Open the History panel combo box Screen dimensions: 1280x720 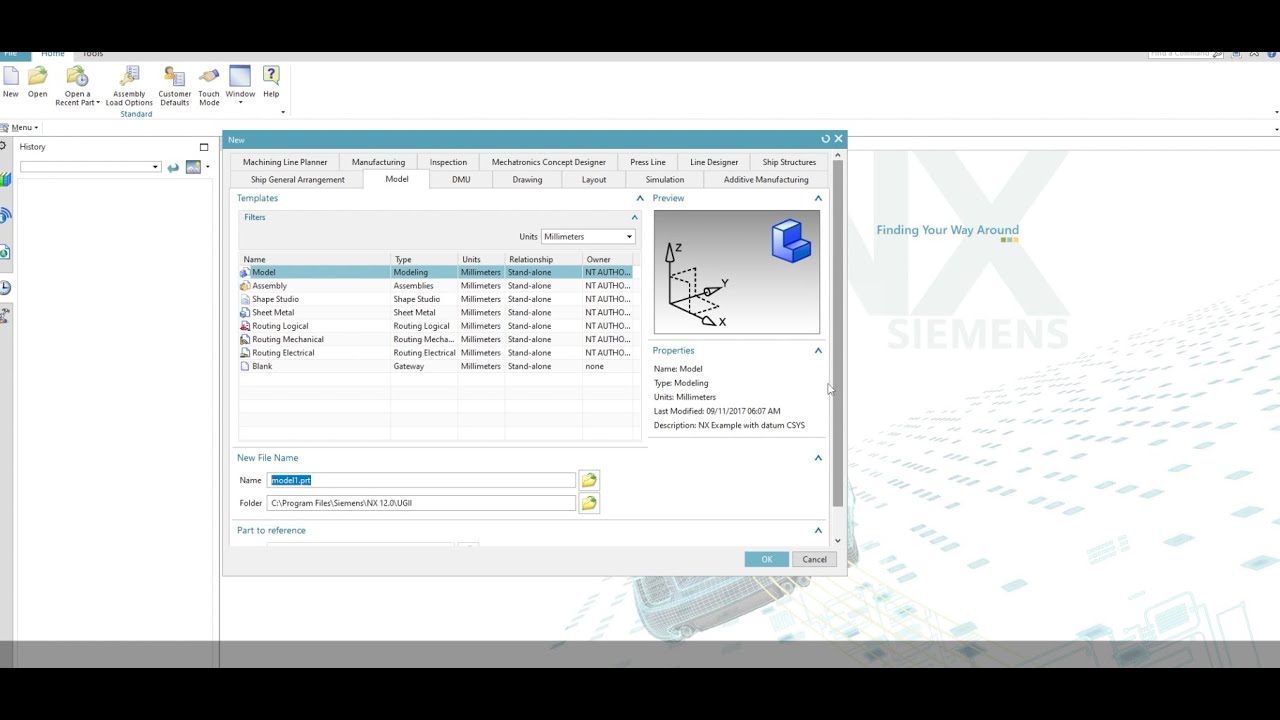[x=90, y=167]
